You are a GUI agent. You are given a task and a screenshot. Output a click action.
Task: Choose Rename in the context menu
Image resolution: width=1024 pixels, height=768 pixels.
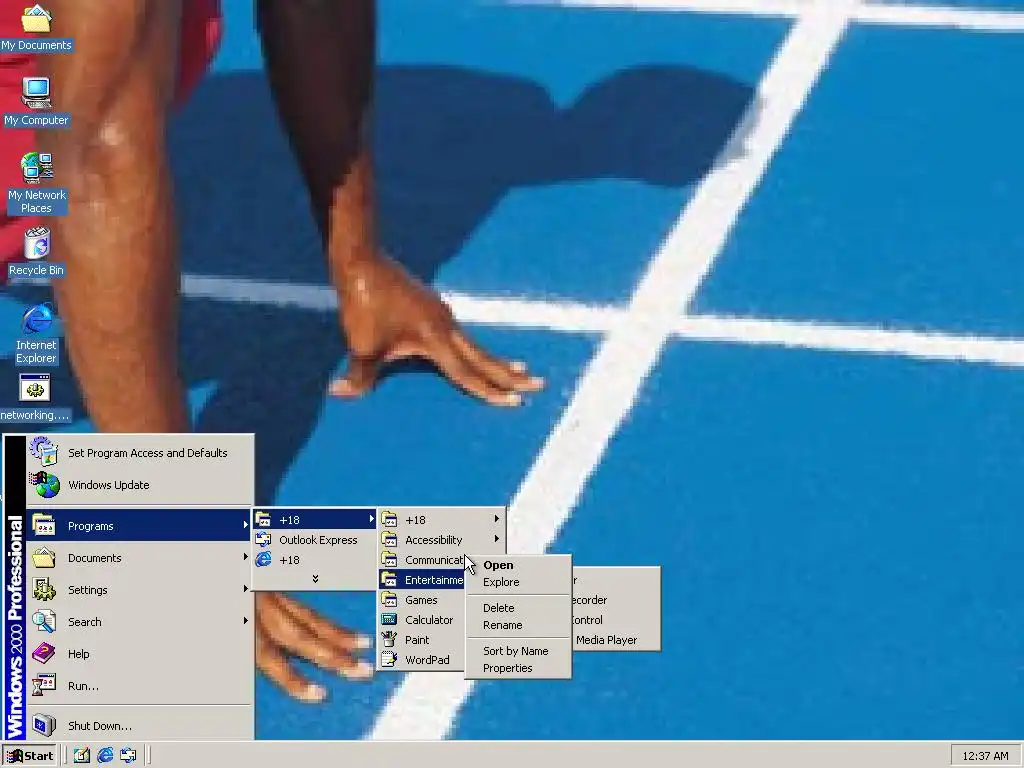518,625
